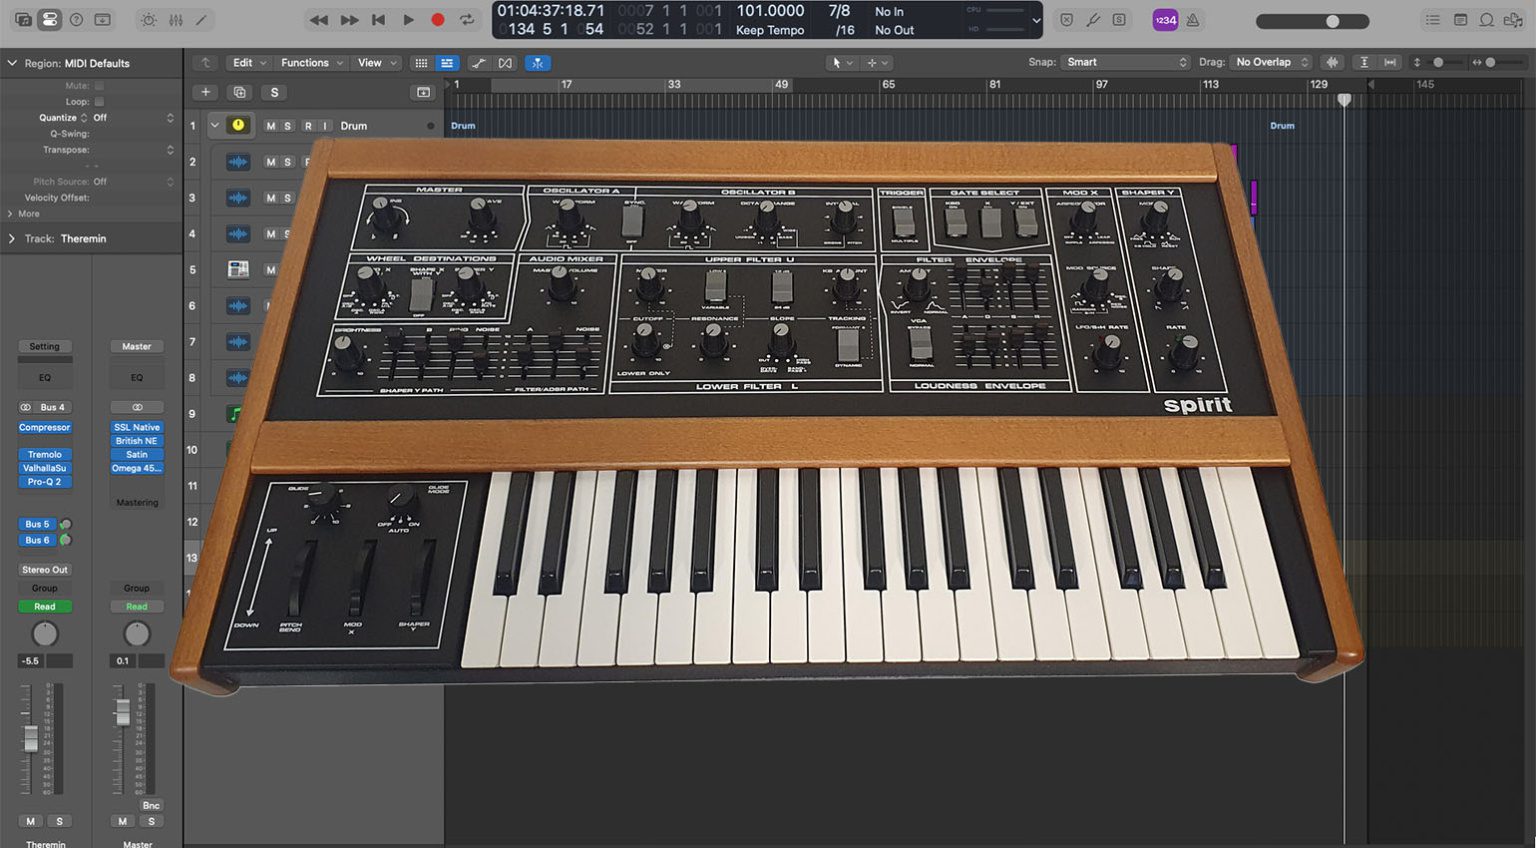The width and height of the screenshot is (1536, 848).
Task: Toggle the purple Count-in 1234 button
Action: pos(1165,20)
